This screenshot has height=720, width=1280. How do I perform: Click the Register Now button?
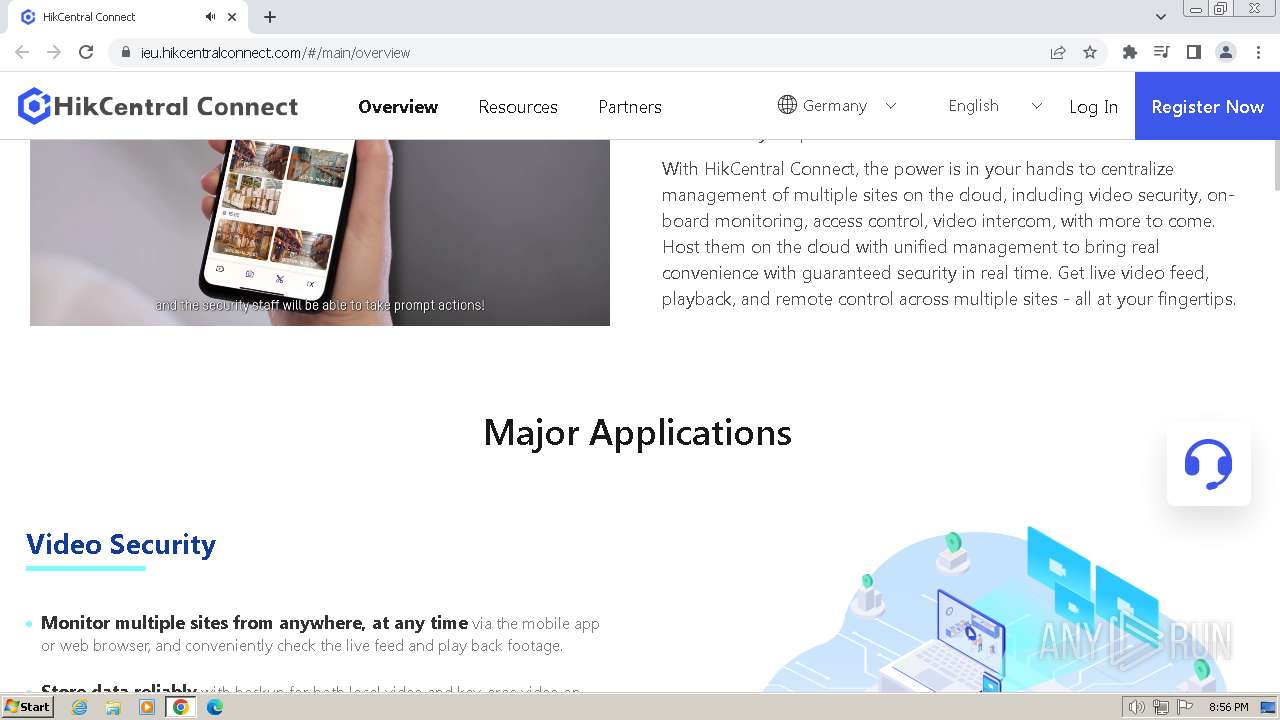click(x=1207, y=106)
